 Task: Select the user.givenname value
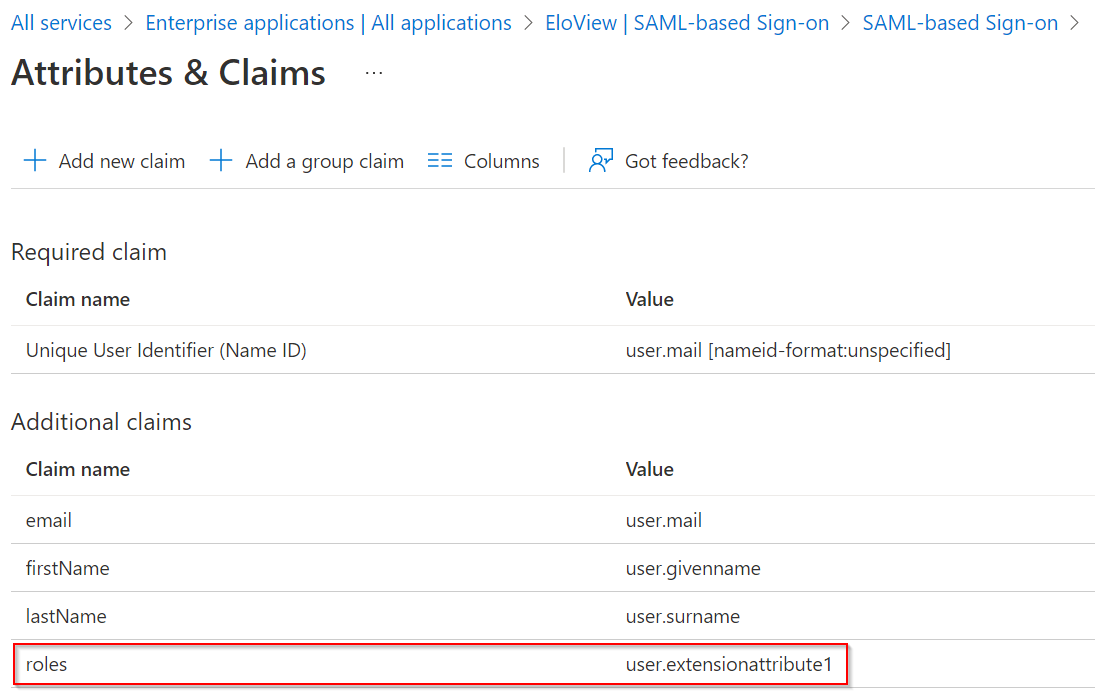point(693,568)
